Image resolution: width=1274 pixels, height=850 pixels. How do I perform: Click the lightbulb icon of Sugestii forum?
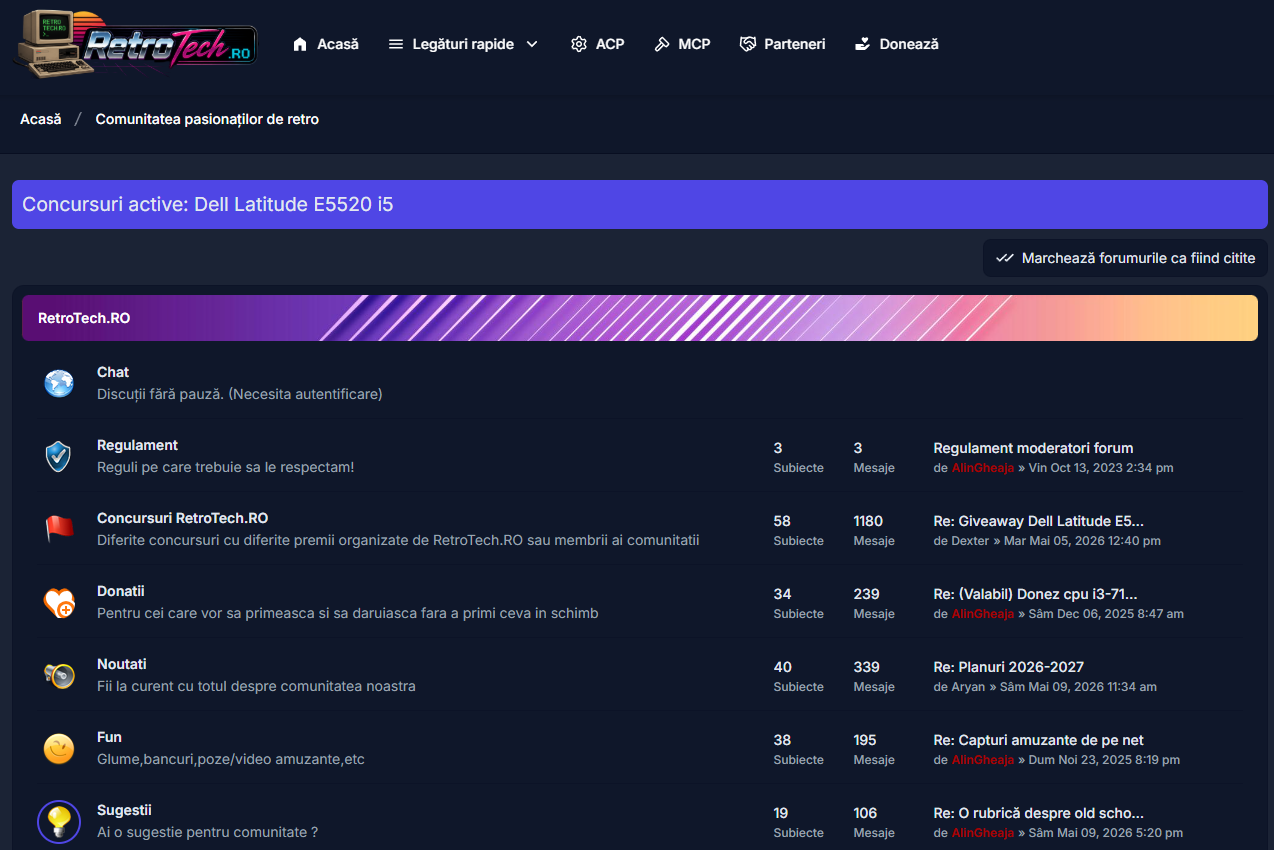(59, 821)
